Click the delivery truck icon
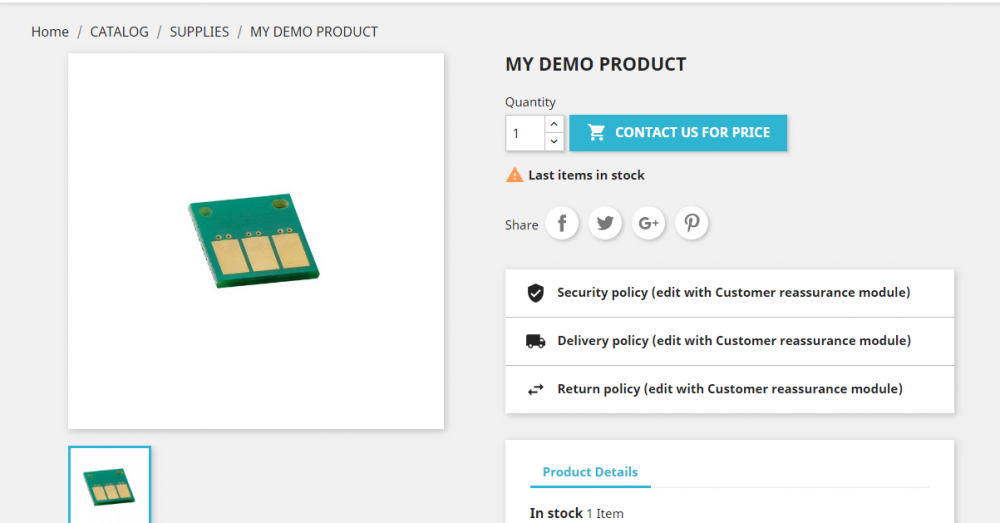Image resolution: width=1000 pixels, height=523 pixels. click(x=536, y=341)
